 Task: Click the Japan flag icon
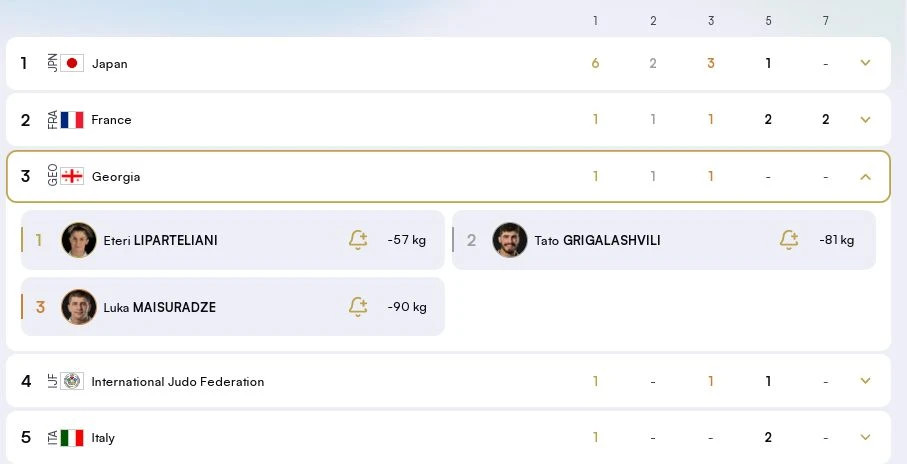pyautogui.click(x=72, y=63)
